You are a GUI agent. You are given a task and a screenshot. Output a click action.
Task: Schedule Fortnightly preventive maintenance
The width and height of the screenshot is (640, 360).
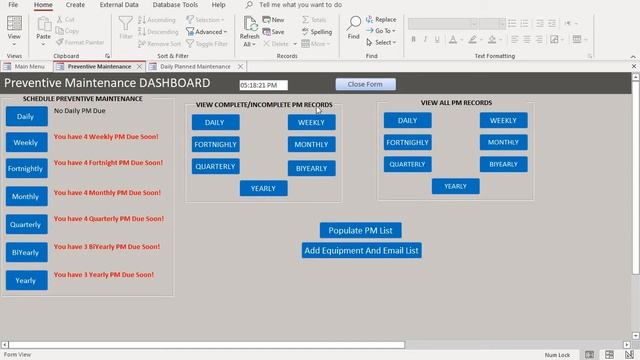[27, 169]
